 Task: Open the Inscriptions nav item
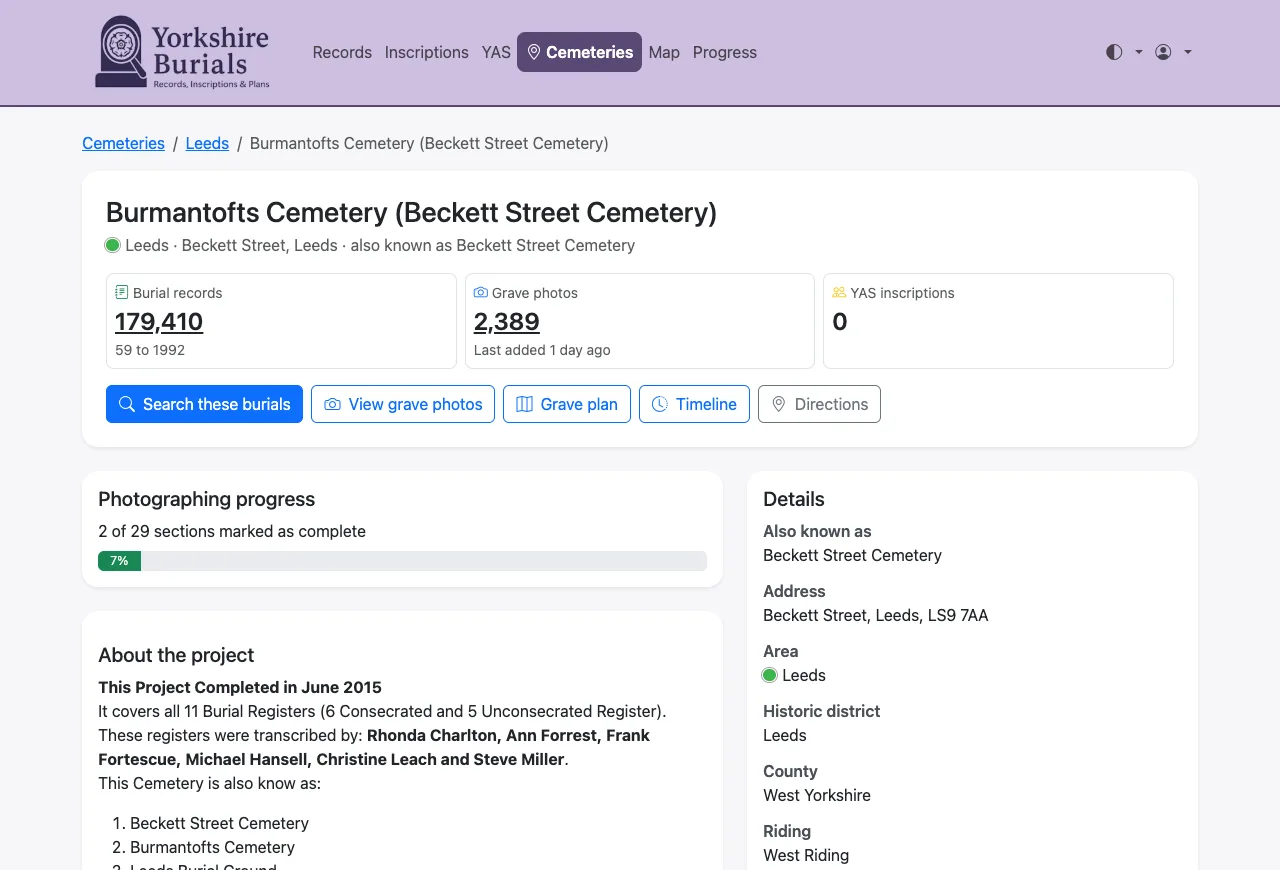[427, 52]
